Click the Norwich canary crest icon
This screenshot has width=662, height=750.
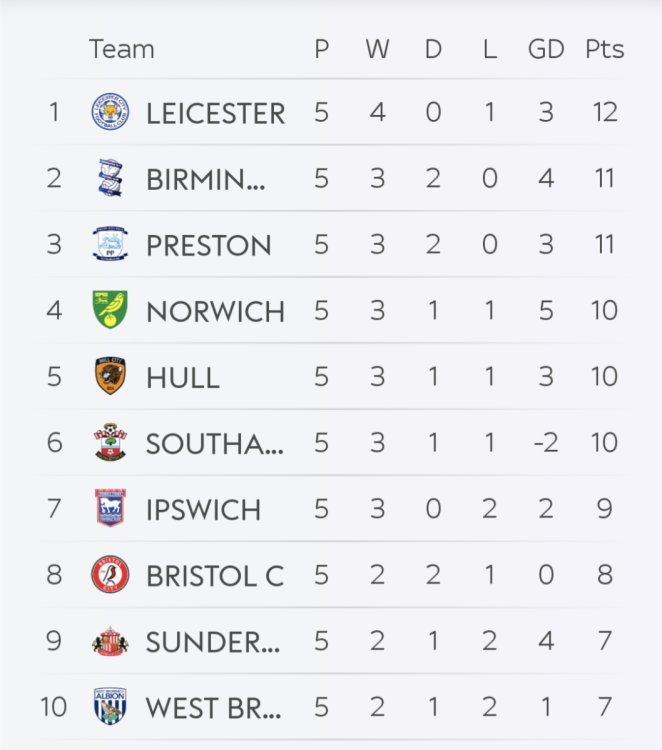[x=109, y=310]
